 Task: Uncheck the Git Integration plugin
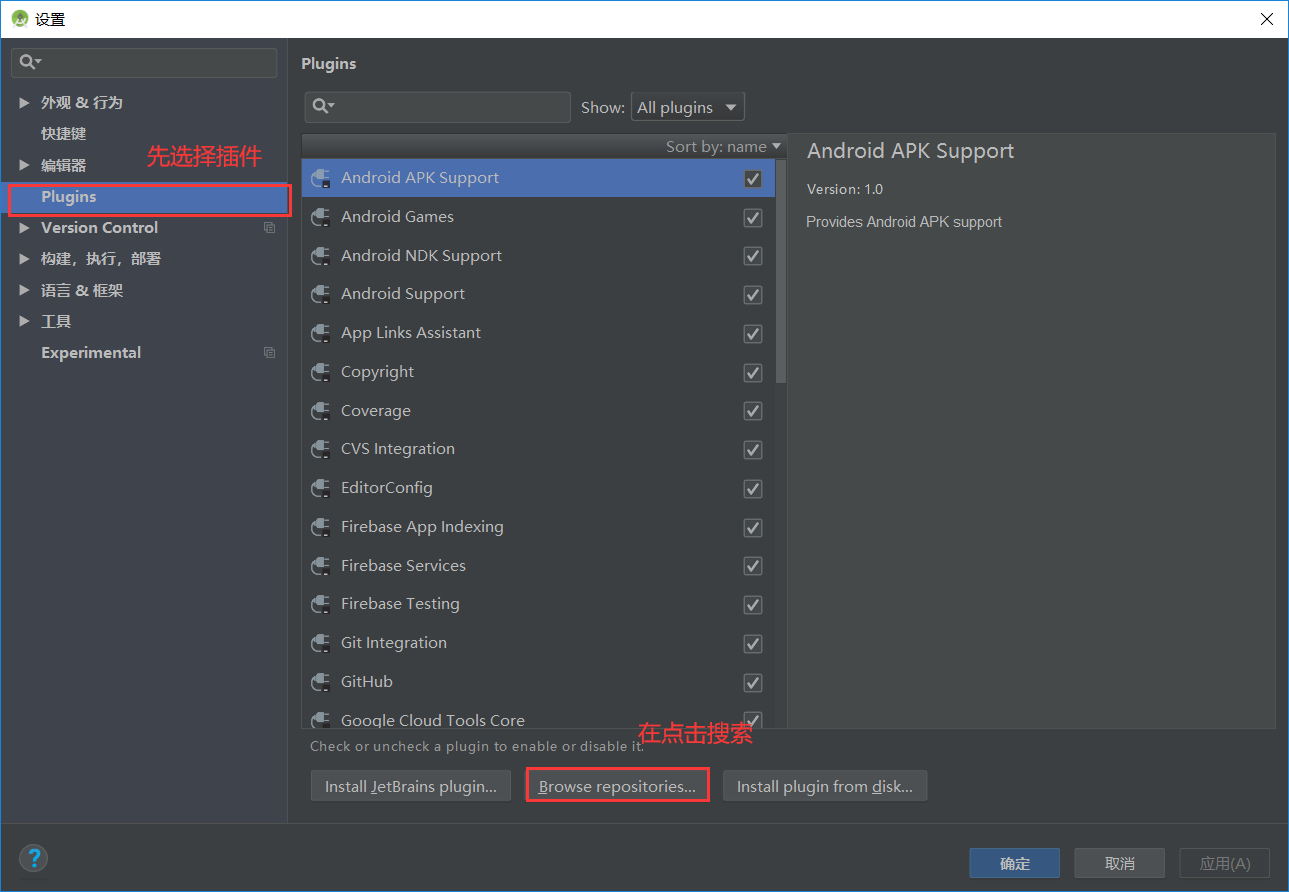pyautogui.click(x=753, y=644)
